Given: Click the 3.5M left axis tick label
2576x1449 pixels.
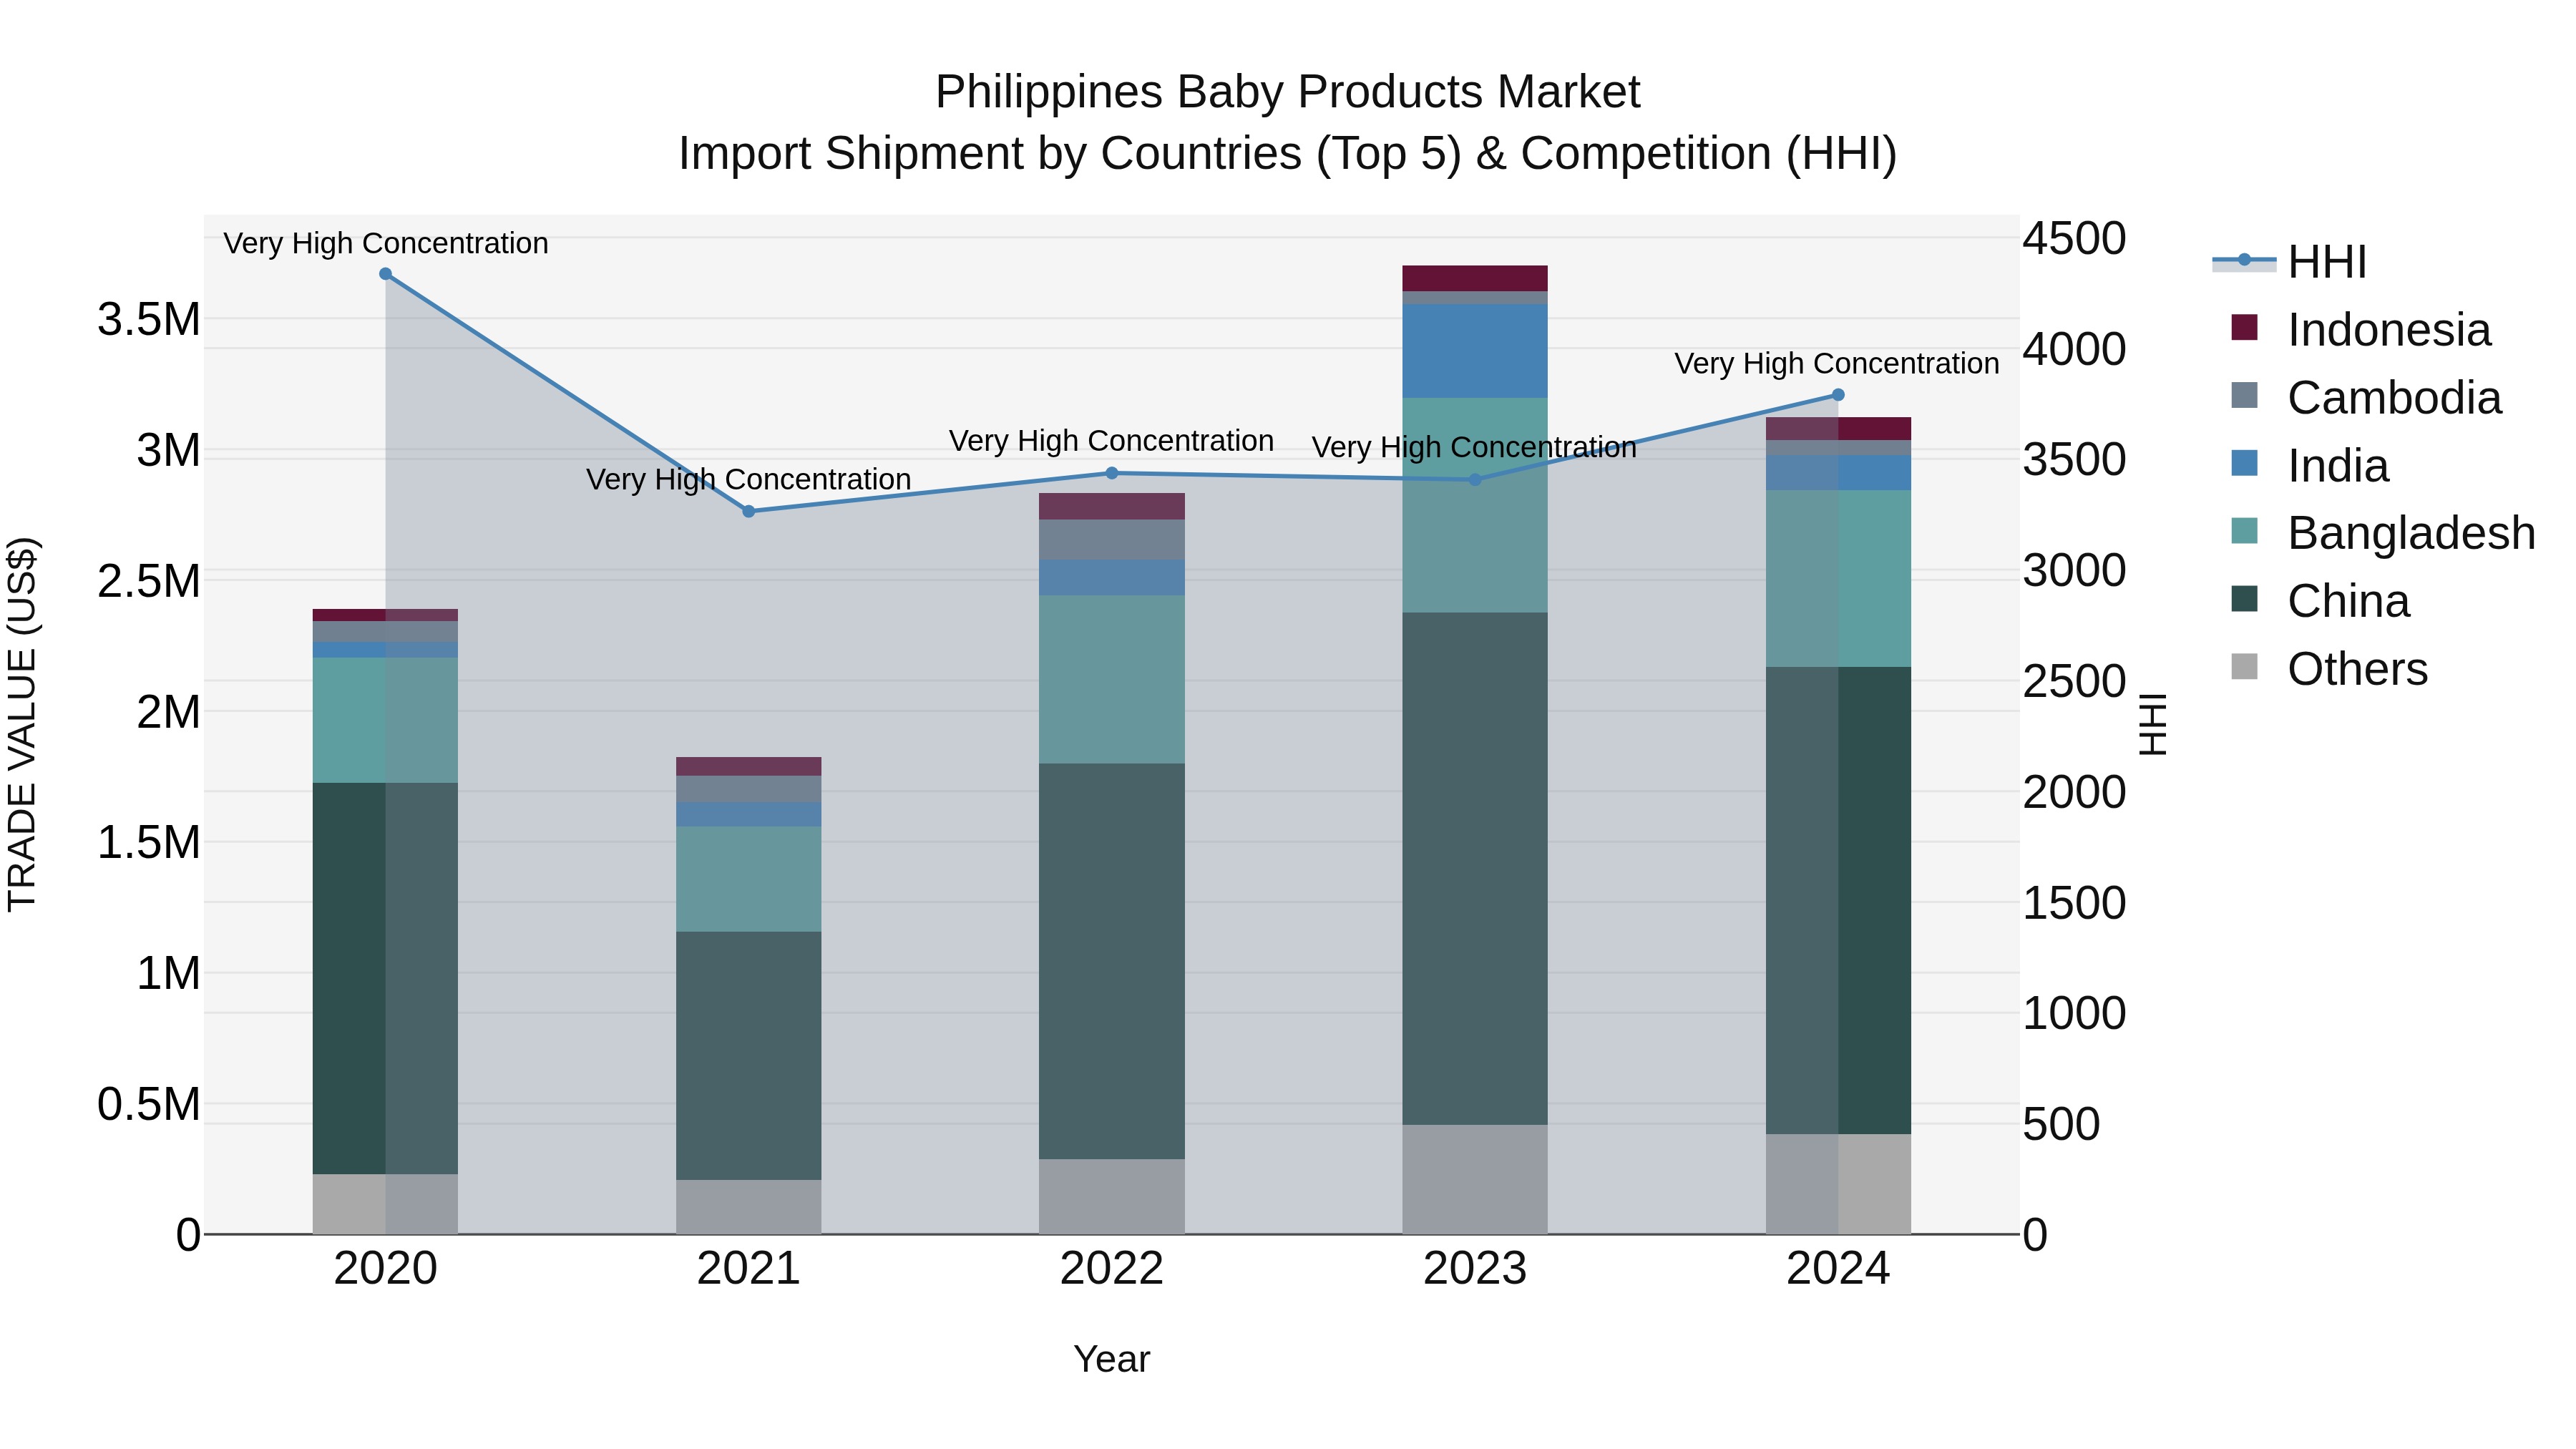Looking at the screenshot, I should point(149,320).
